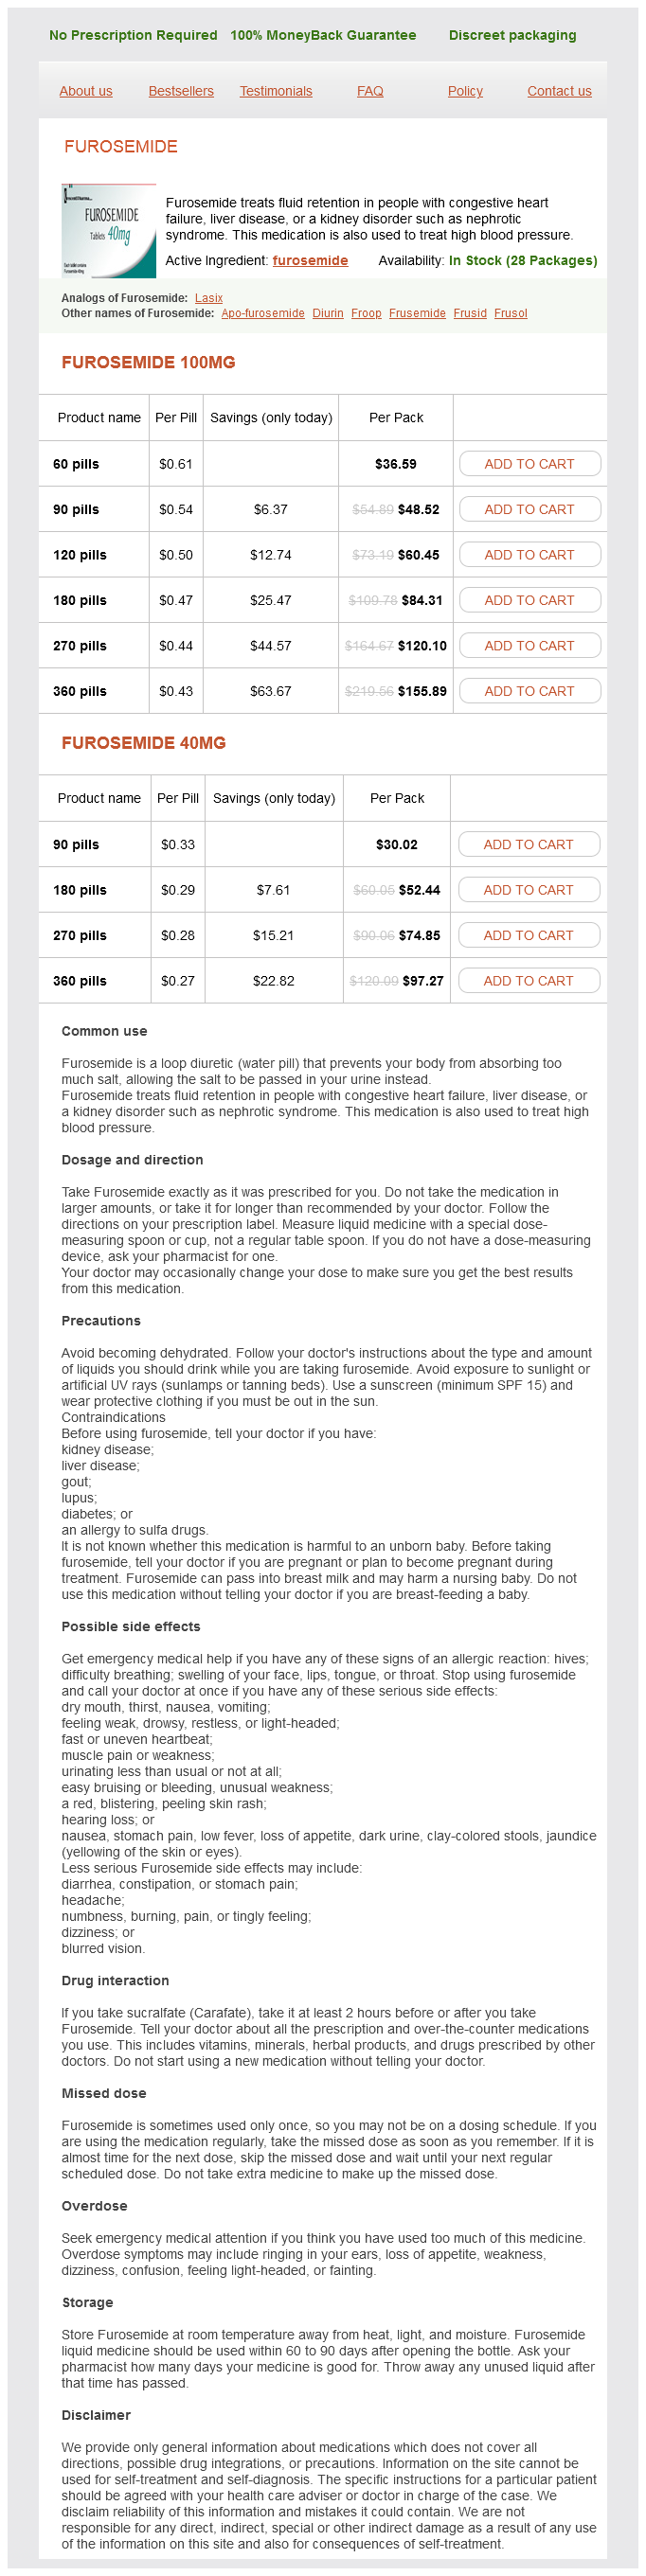This screenshot has height=2576, width=646.
Task: Open the Policy page
Action: 465,91
